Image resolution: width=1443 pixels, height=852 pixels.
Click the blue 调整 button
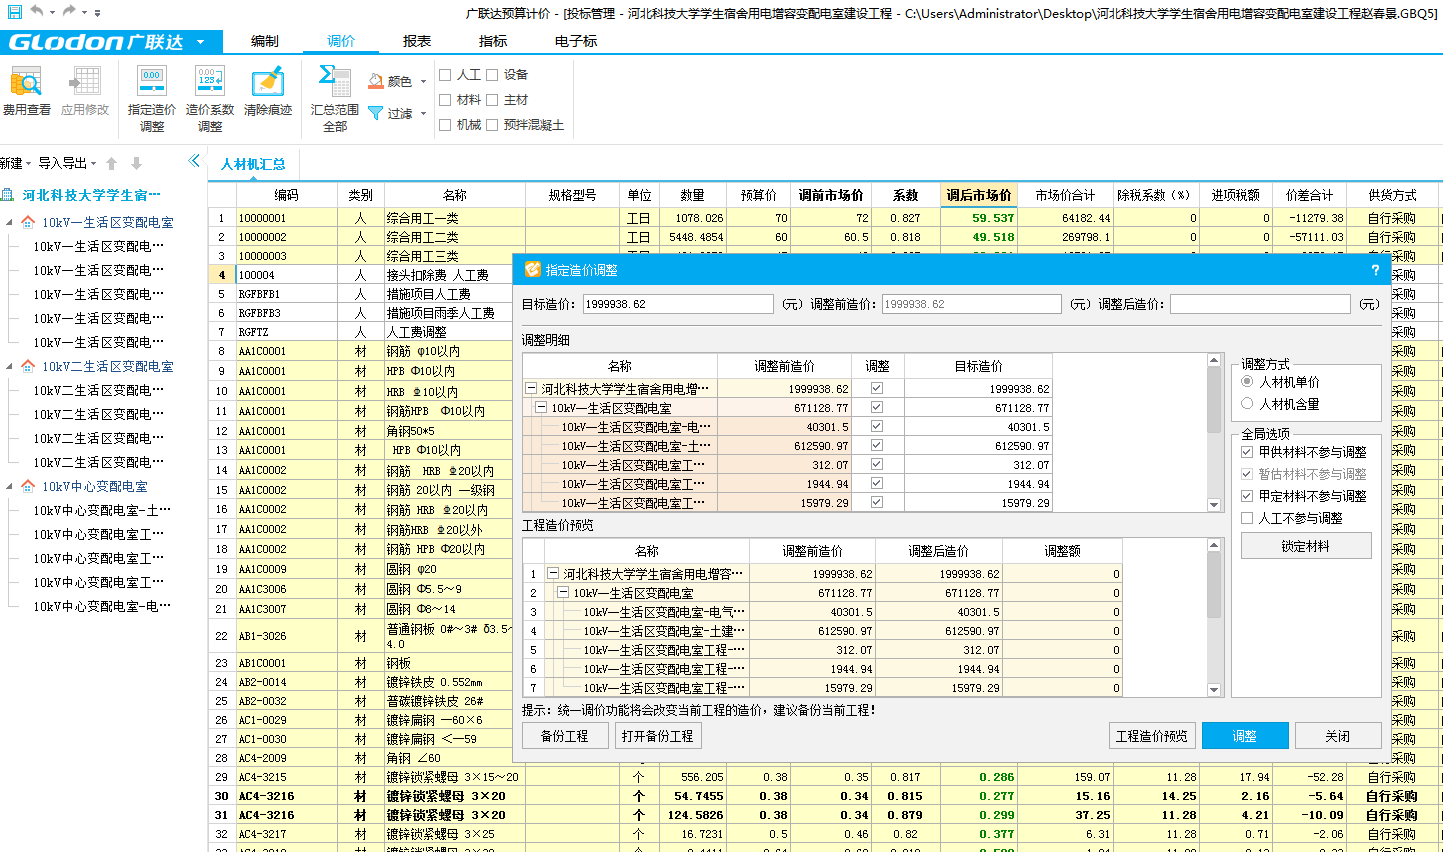[x=1245, y=736]
